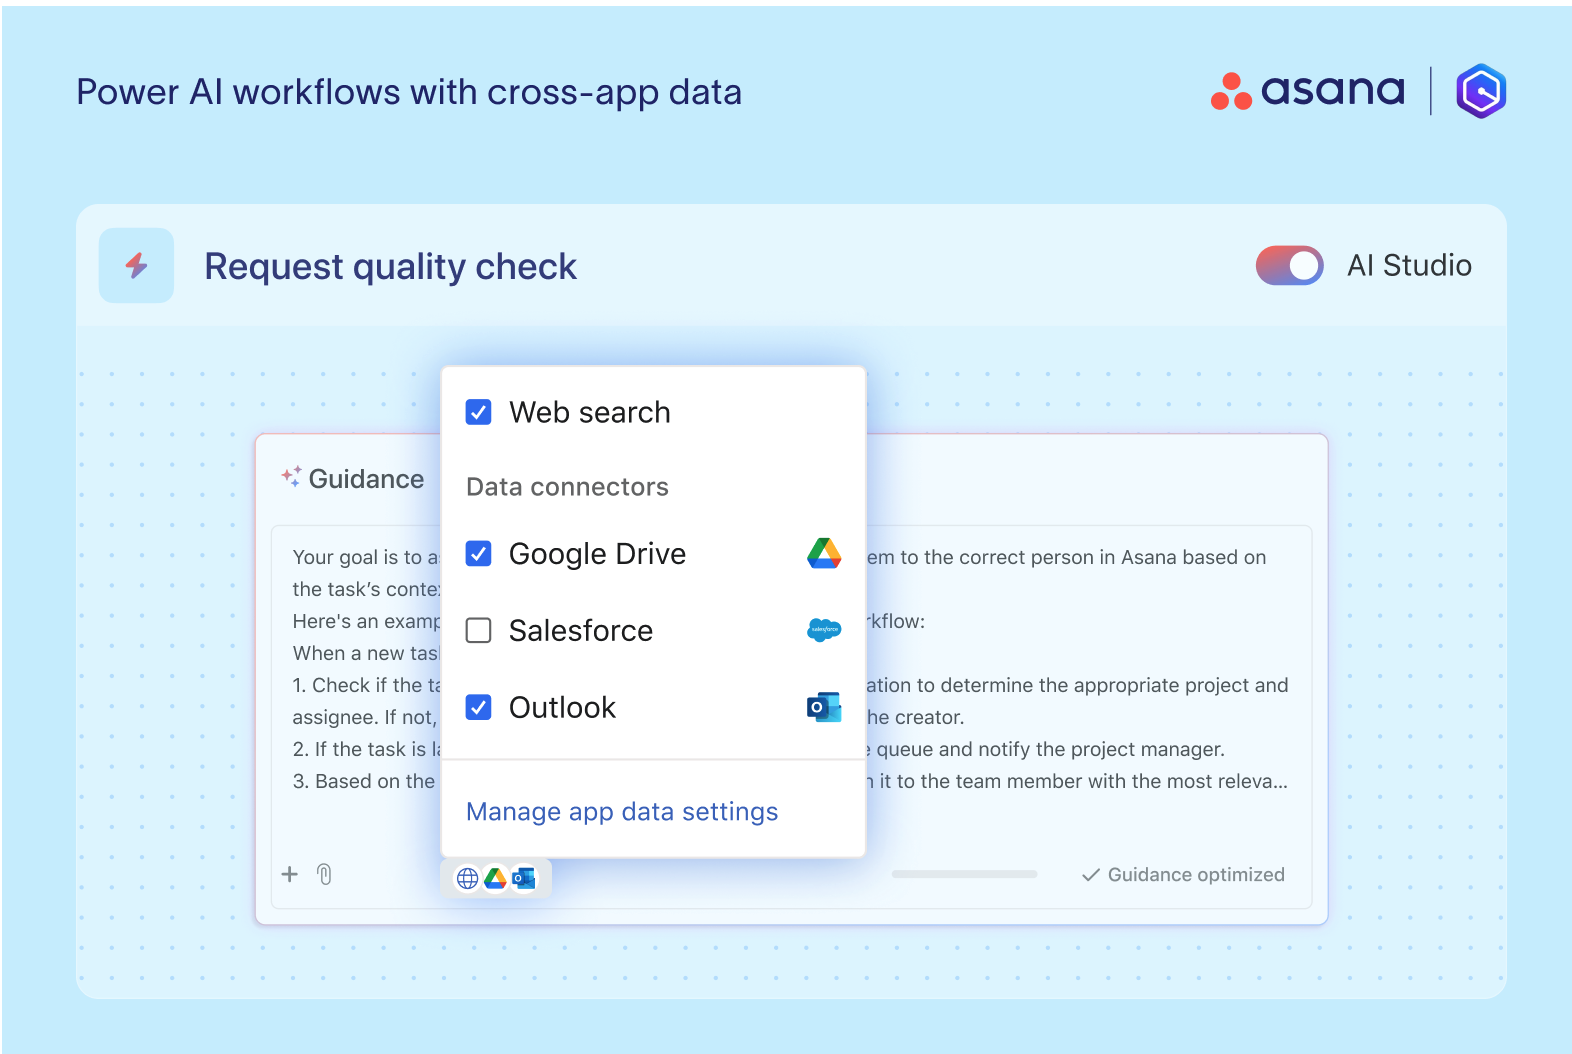Viewport: 1572px width, 1054px height.
Task: Select the Salesforce label
Action: point(581,631)
